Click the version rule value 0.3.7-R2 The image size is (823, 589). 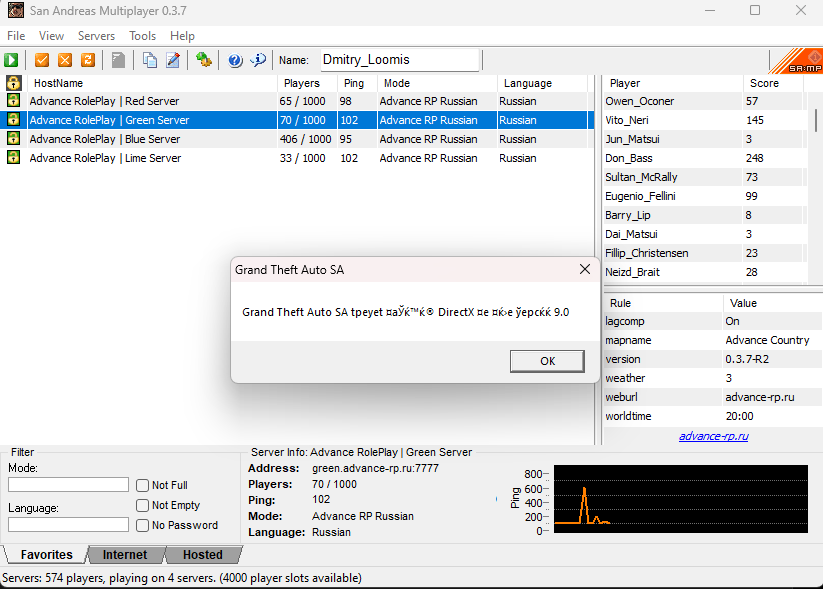747,359
